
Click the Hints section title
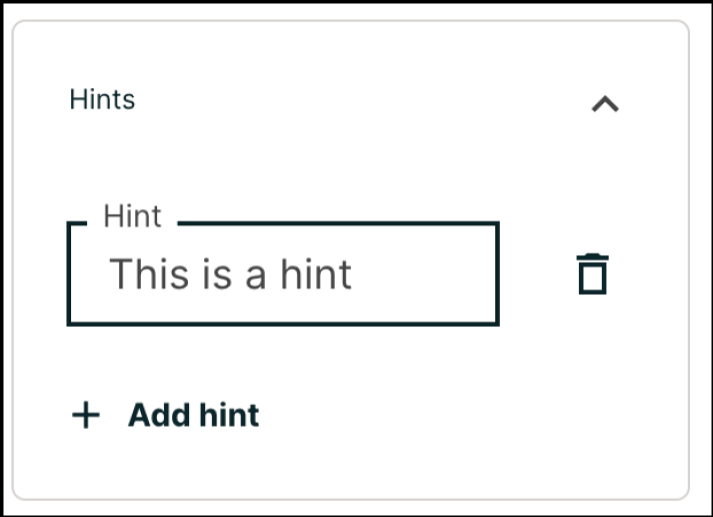[x=102, y=100]
